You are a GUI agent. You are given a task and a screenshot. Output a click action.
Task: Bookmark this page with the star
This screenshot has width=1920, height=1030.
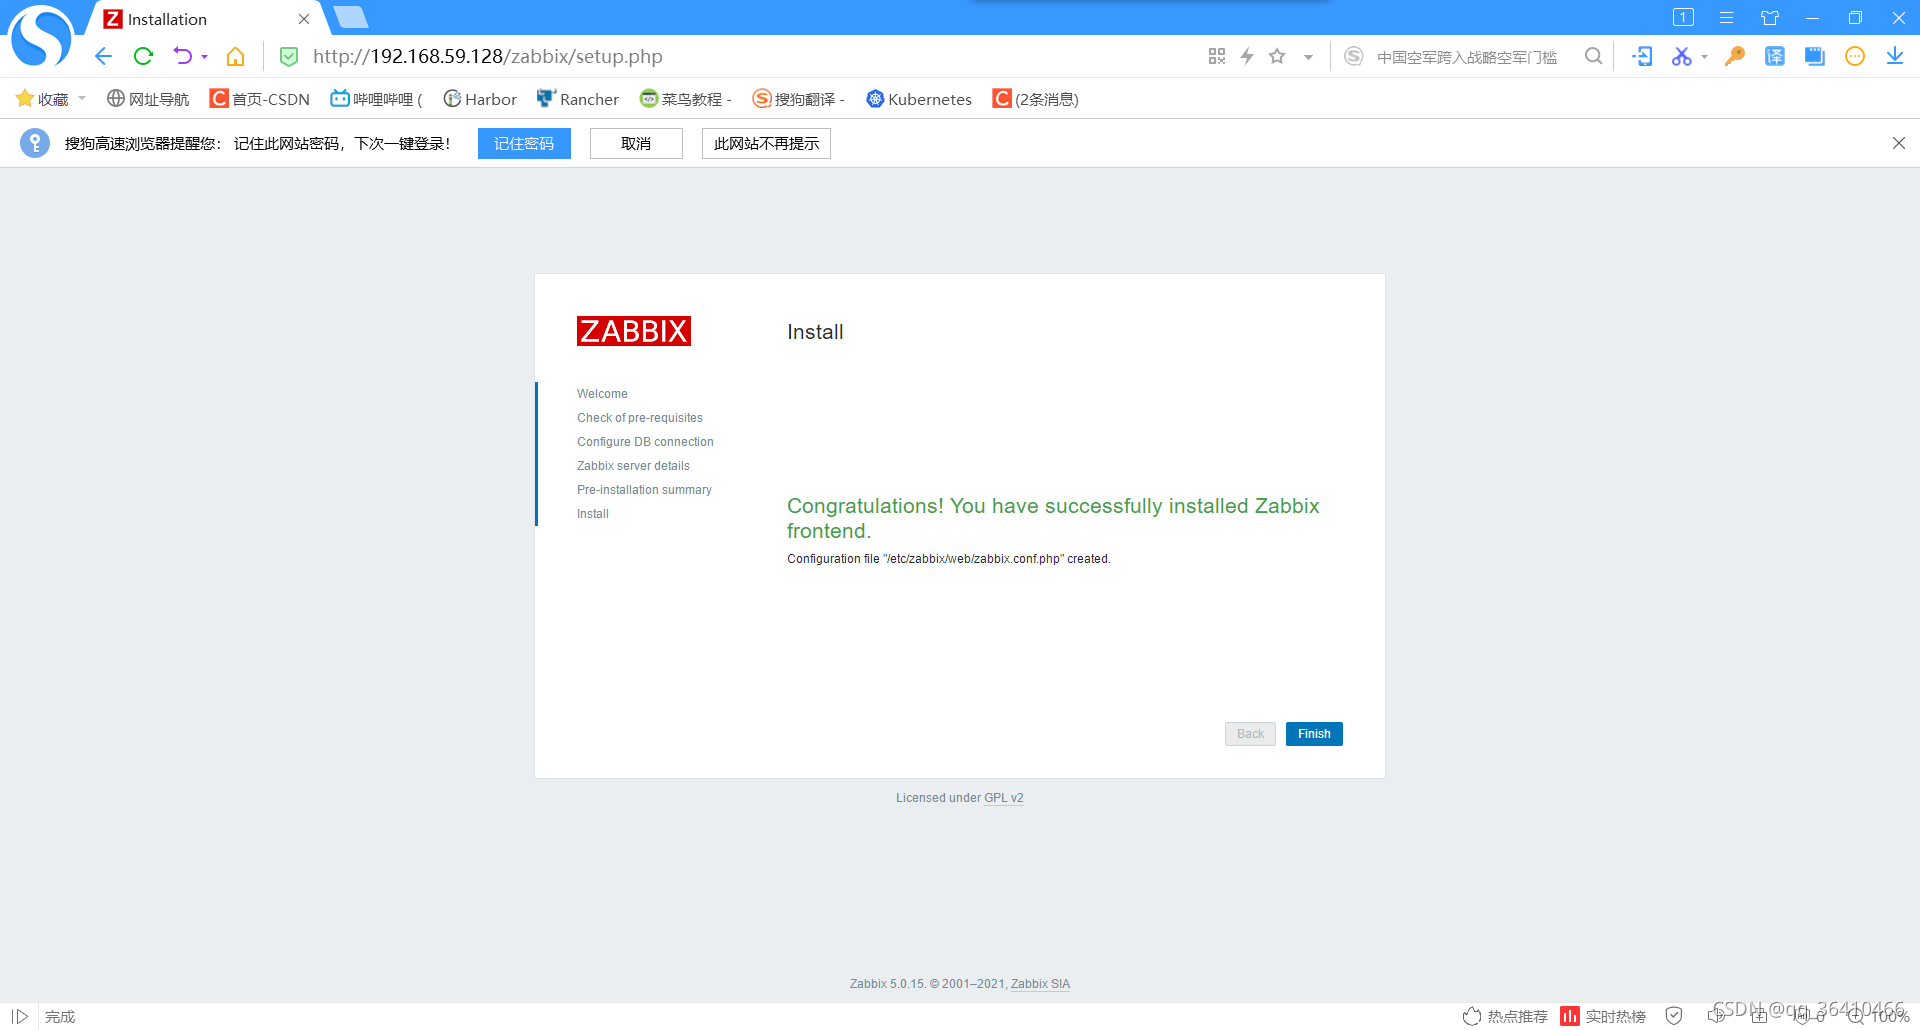[1277, 57]
